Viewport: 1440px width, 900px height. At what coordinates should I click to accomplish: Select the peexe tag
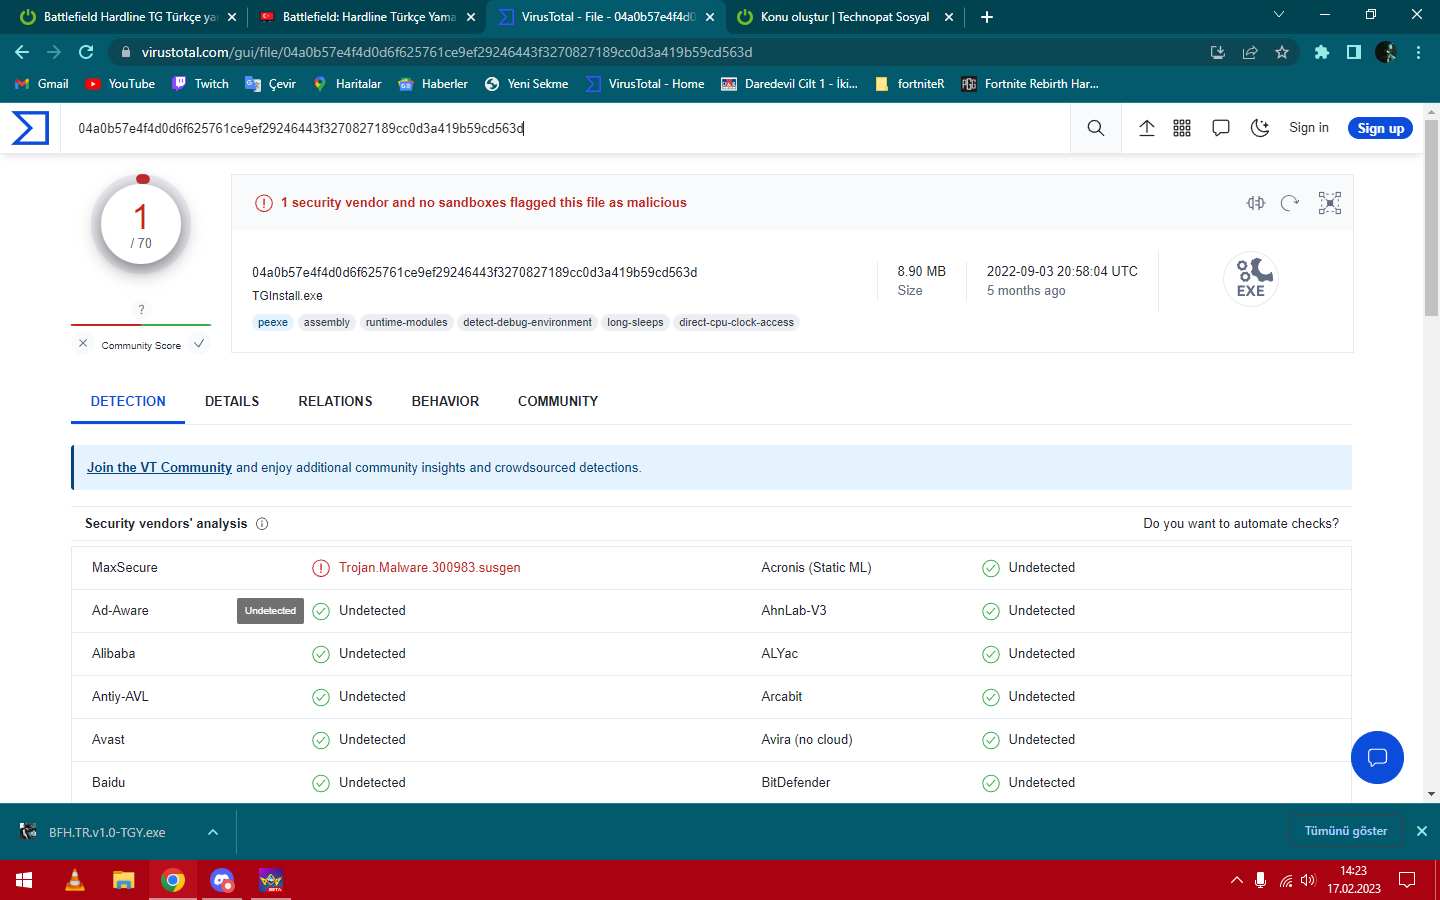point(273,322)
